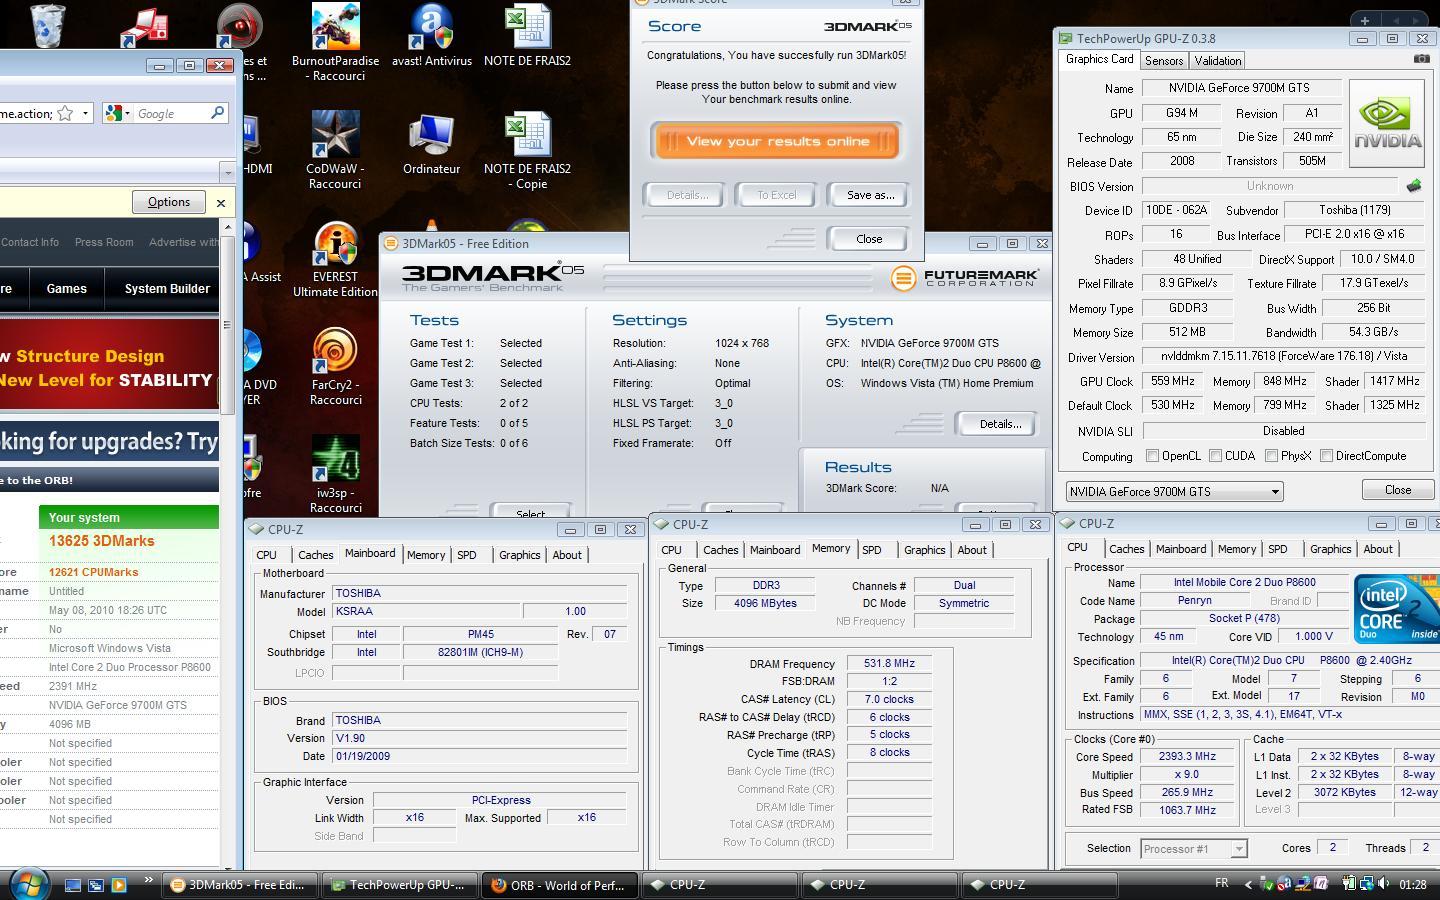Dismiss the Firefox notification bar X
Image resolution: width=1440 pixels, height=900 pixels.
tap(221, 203)
